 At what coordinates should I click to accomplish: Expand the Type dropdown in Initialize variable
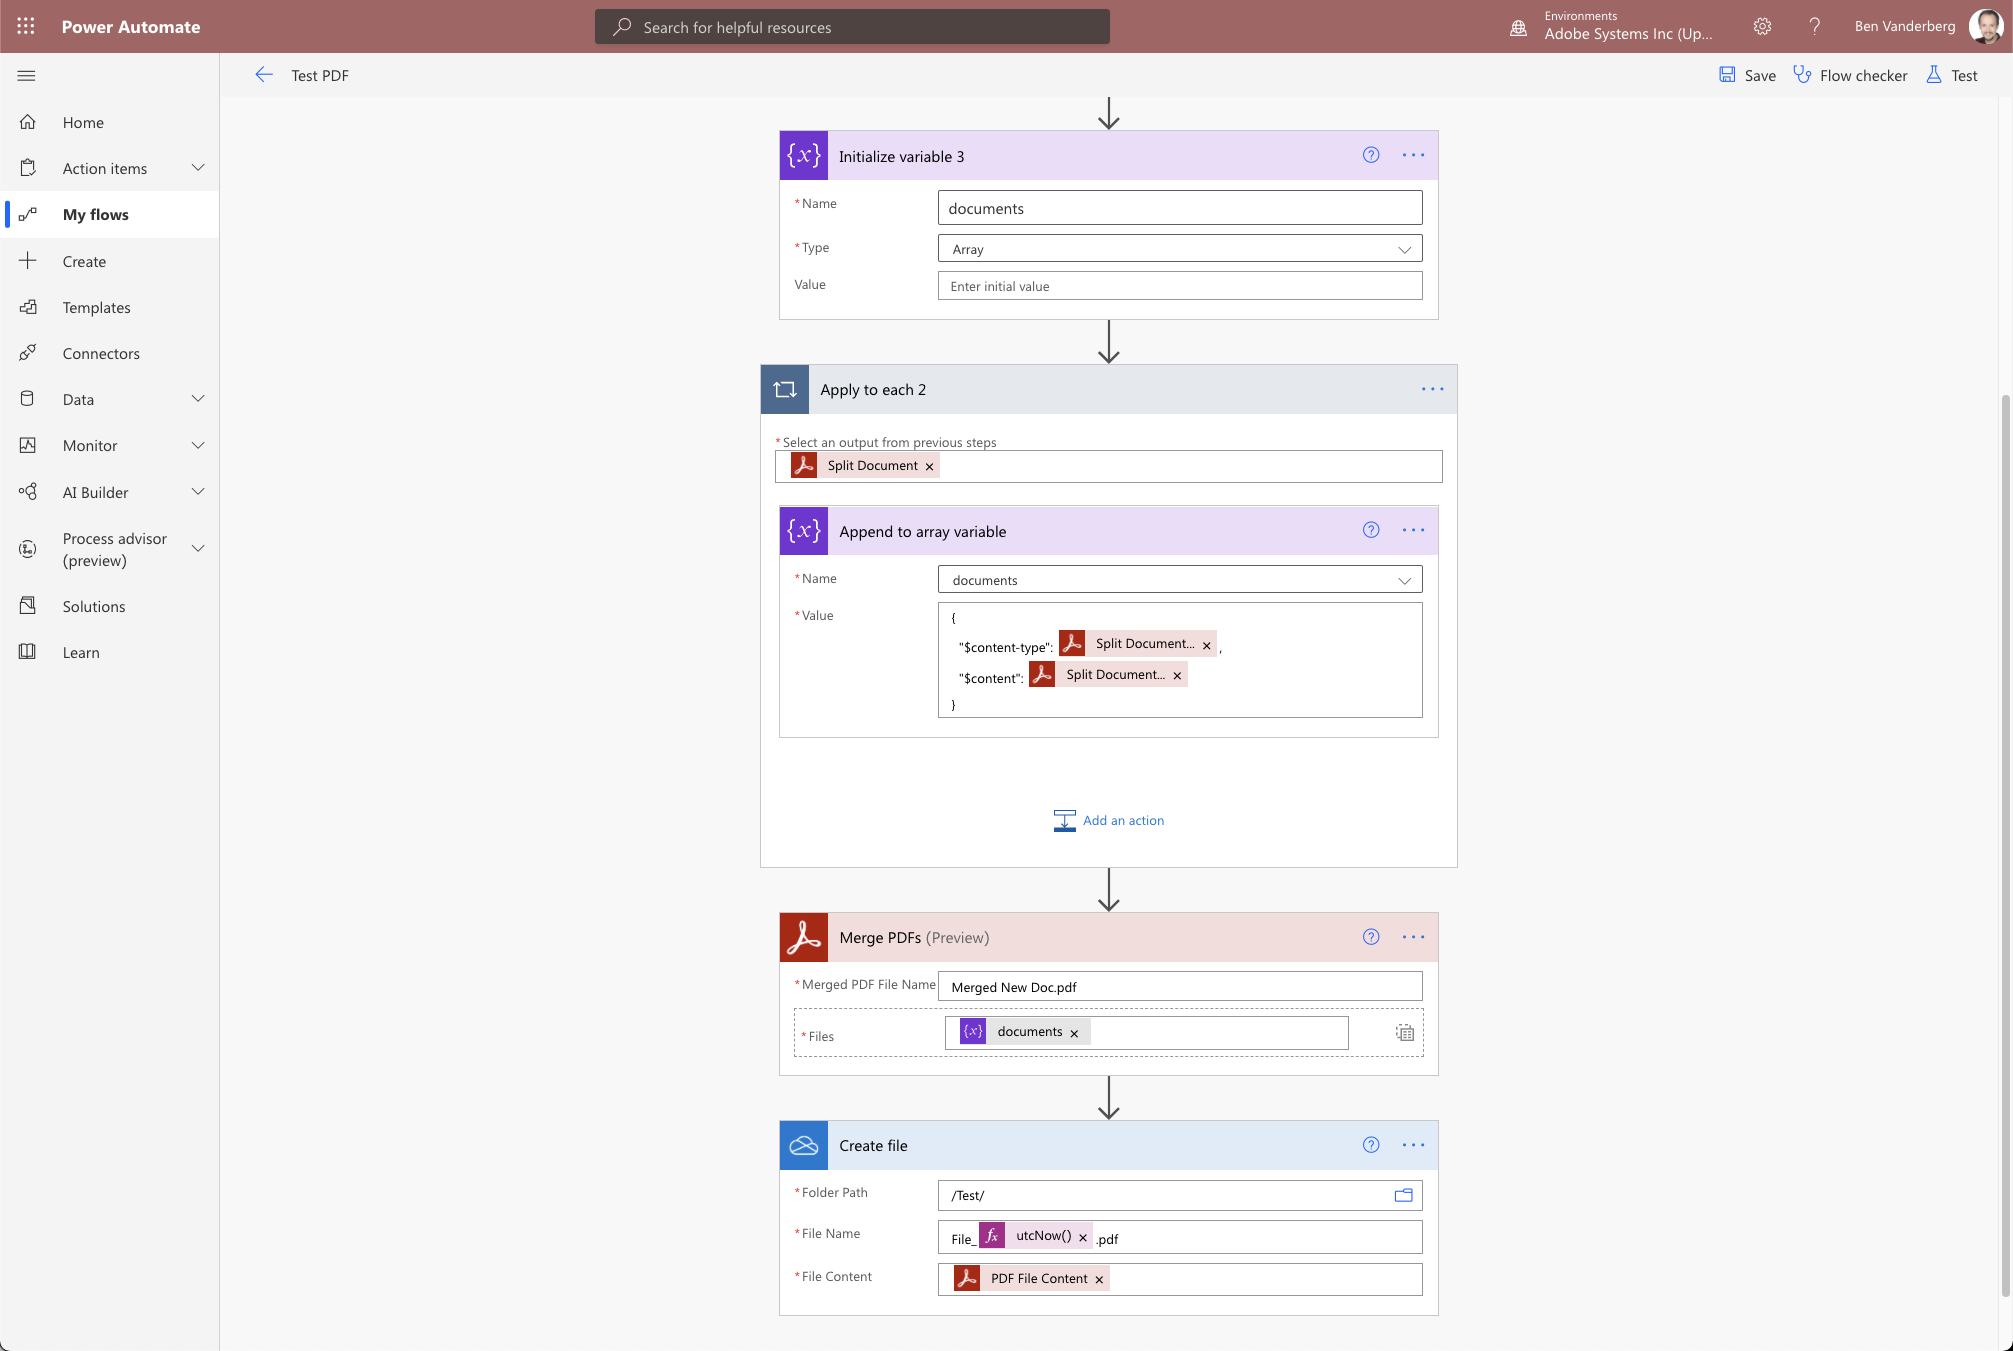coord(1401,249)
